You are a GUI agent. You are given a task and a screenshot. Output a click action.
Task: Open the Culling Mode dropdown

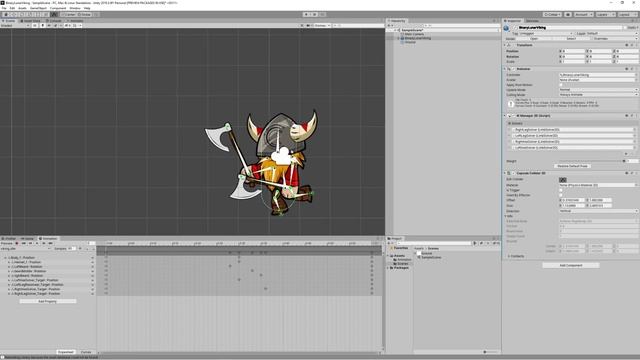[x=598, y=95]
